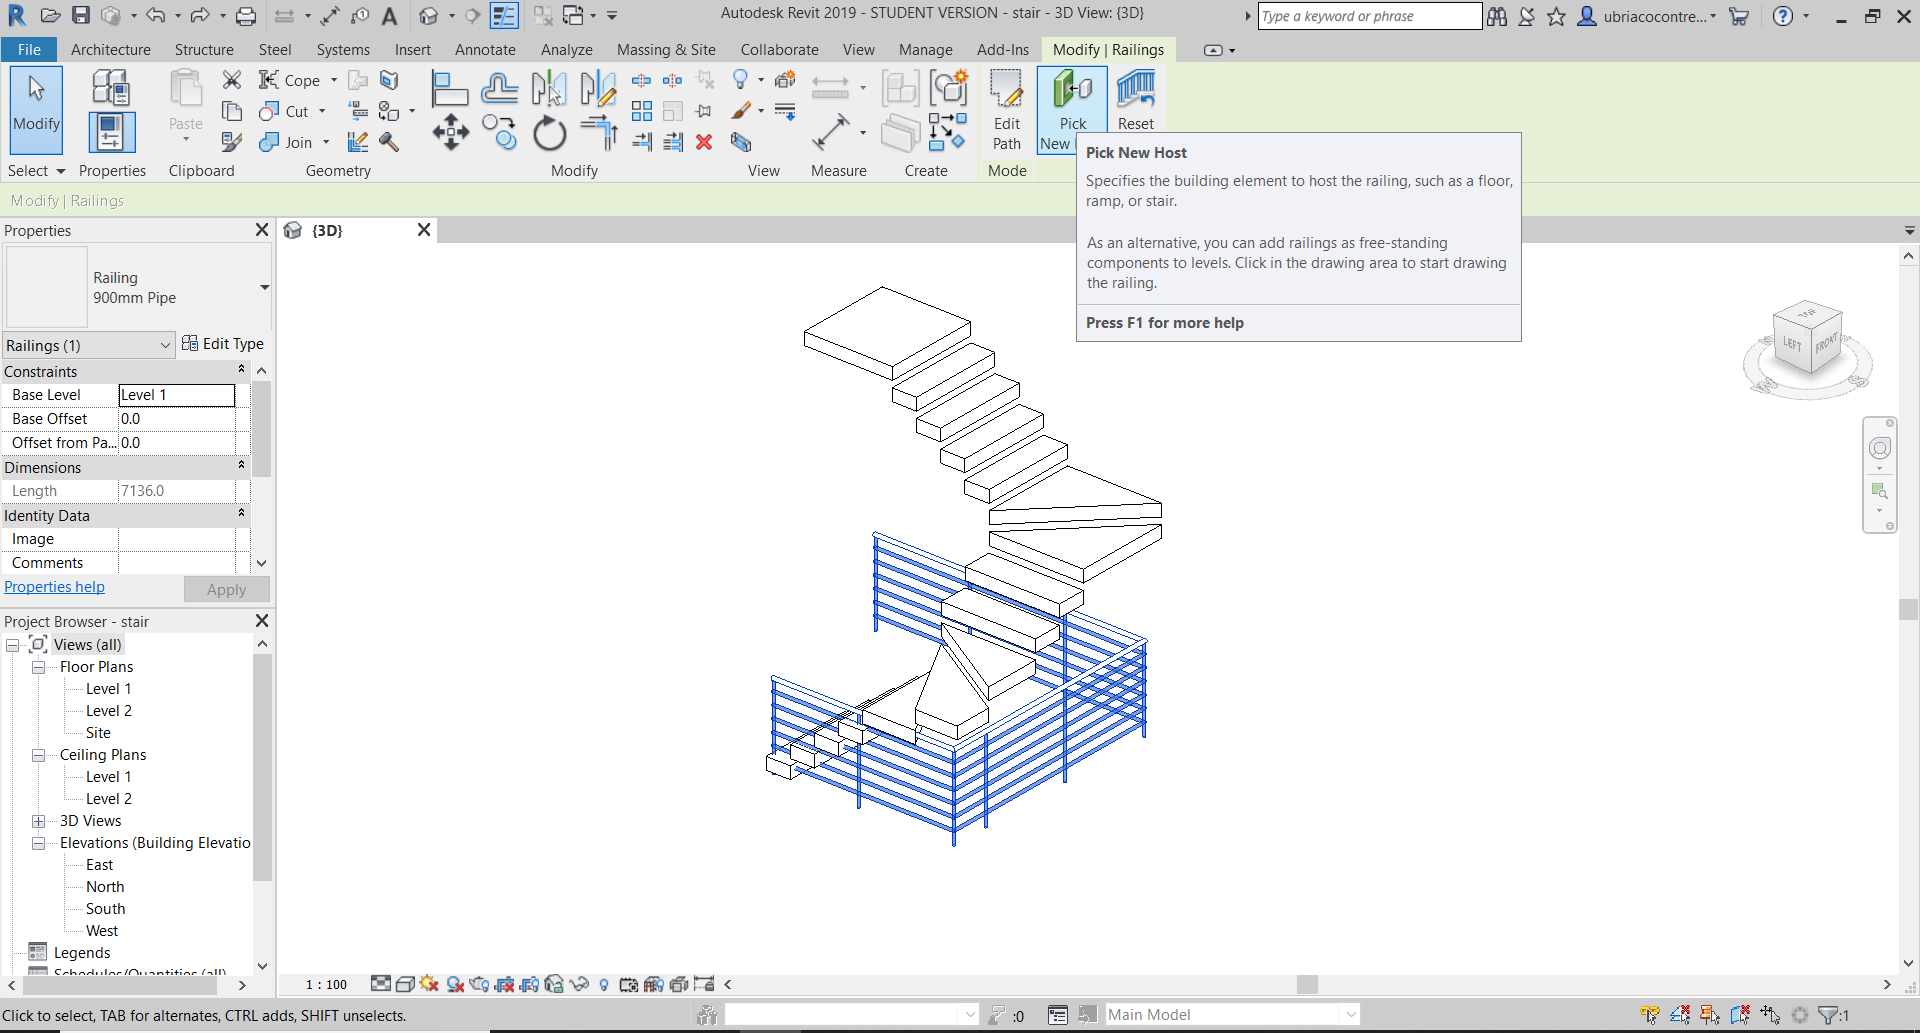The image size is (1920, 1033).
Task: Collapse the Constraints properties group
Action: click(x=241, y=370)
